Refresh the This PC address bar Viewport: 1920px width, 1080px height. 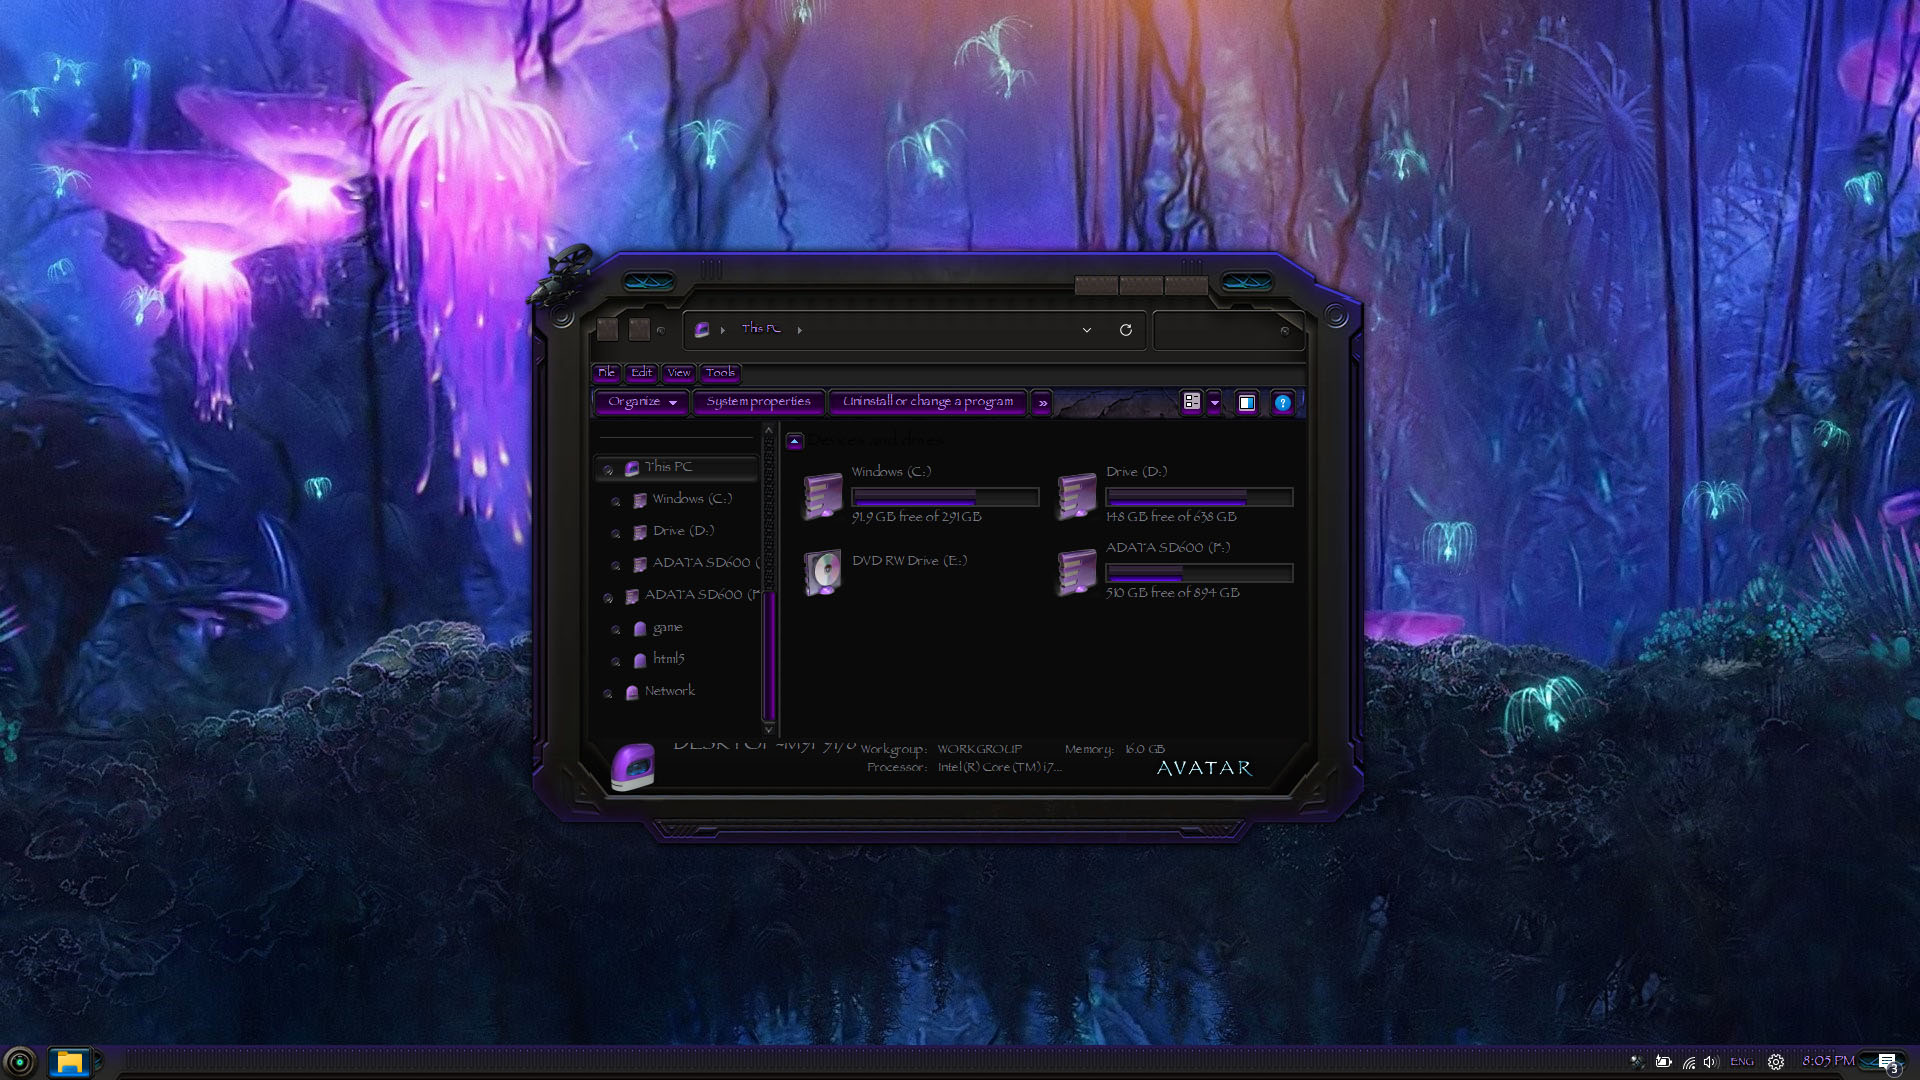pyautogui.click(x=1125, y=330)
